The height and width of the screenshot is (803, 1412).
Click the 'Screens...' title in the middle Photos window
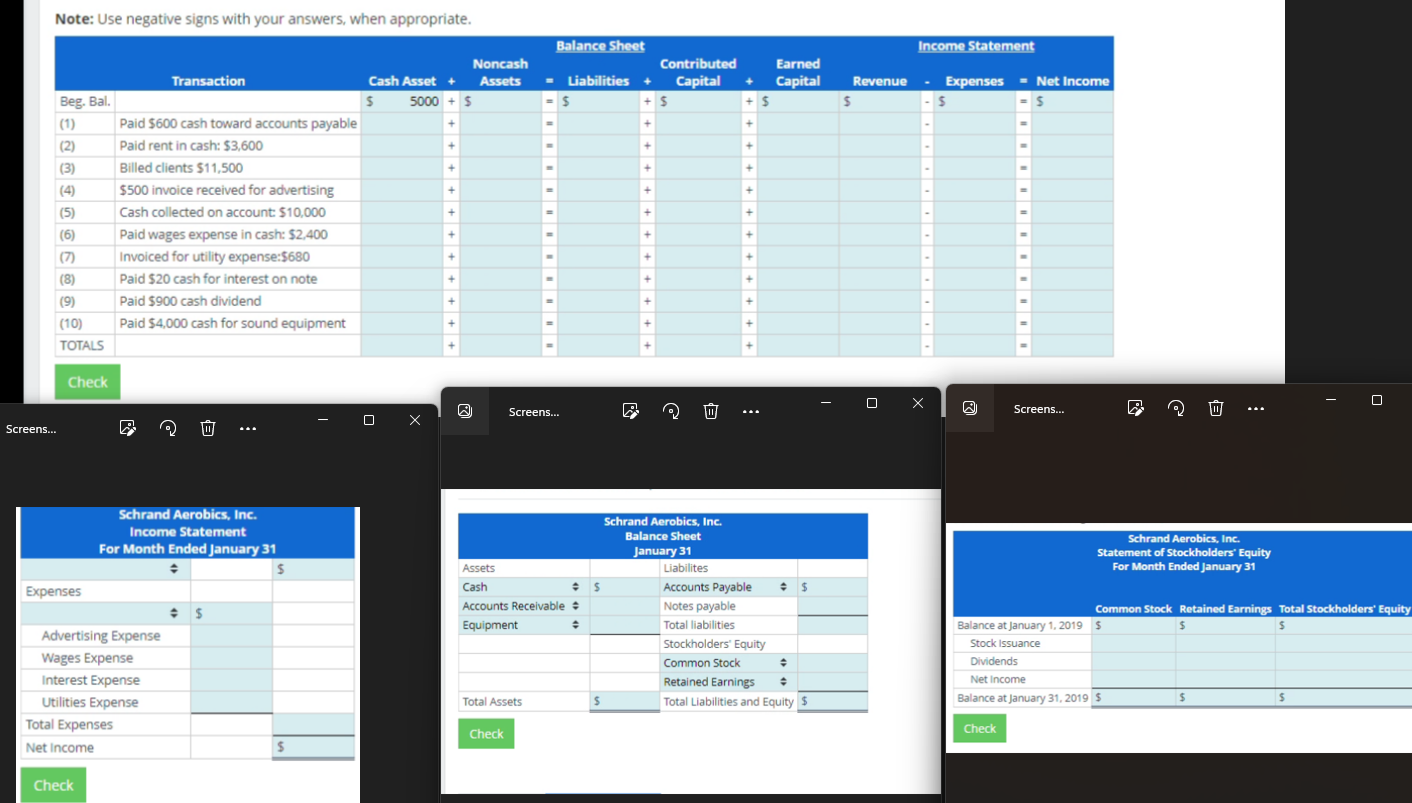click(534, 412)
